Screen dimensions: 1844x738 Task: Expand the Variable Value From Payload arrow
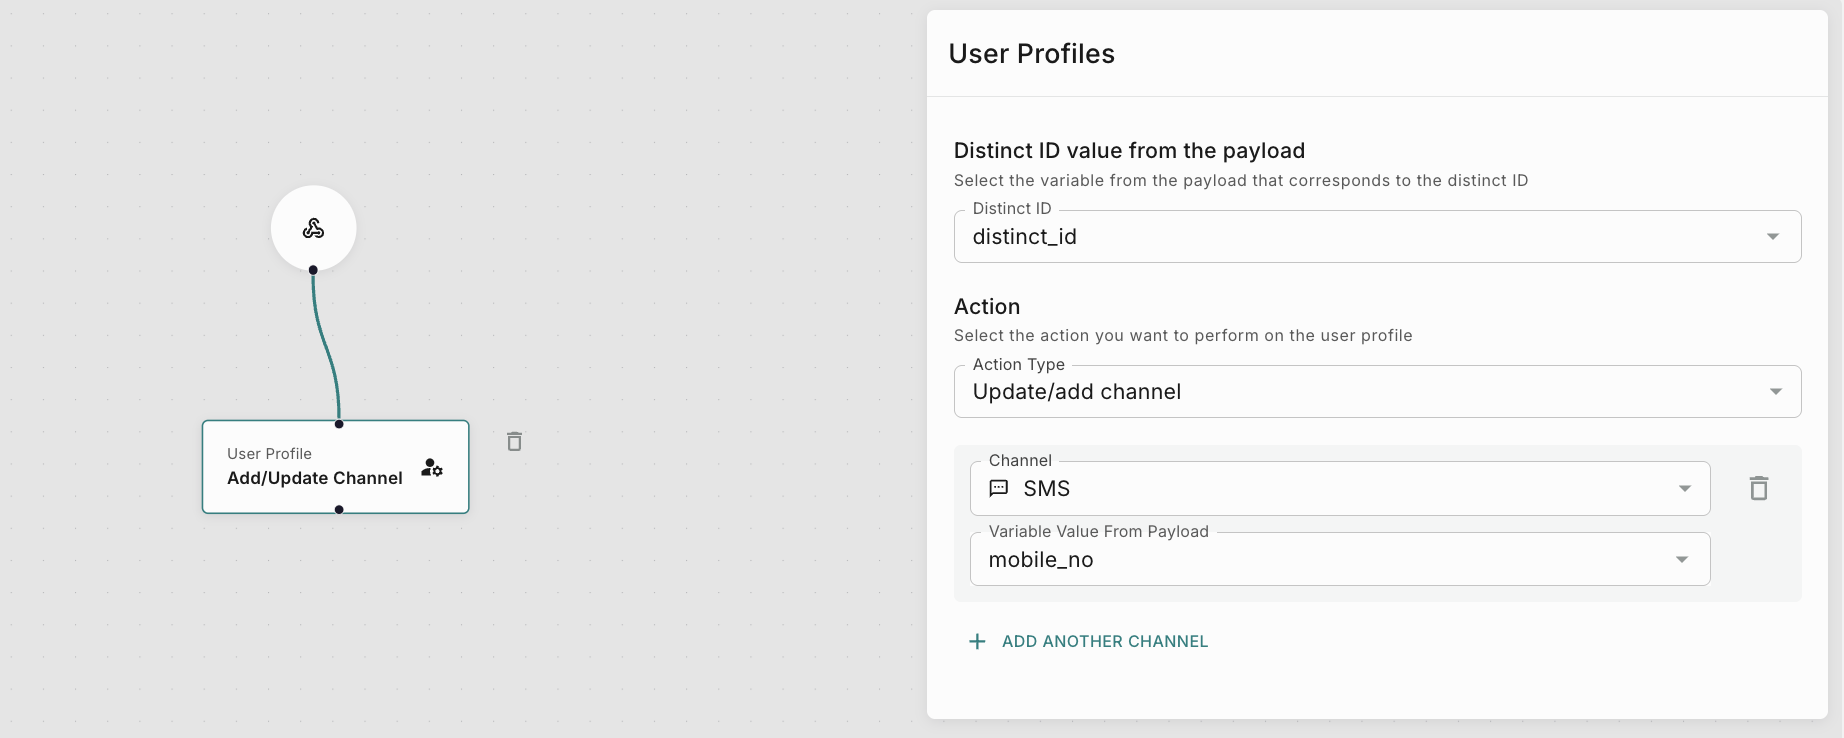(x=1682, y=560)
